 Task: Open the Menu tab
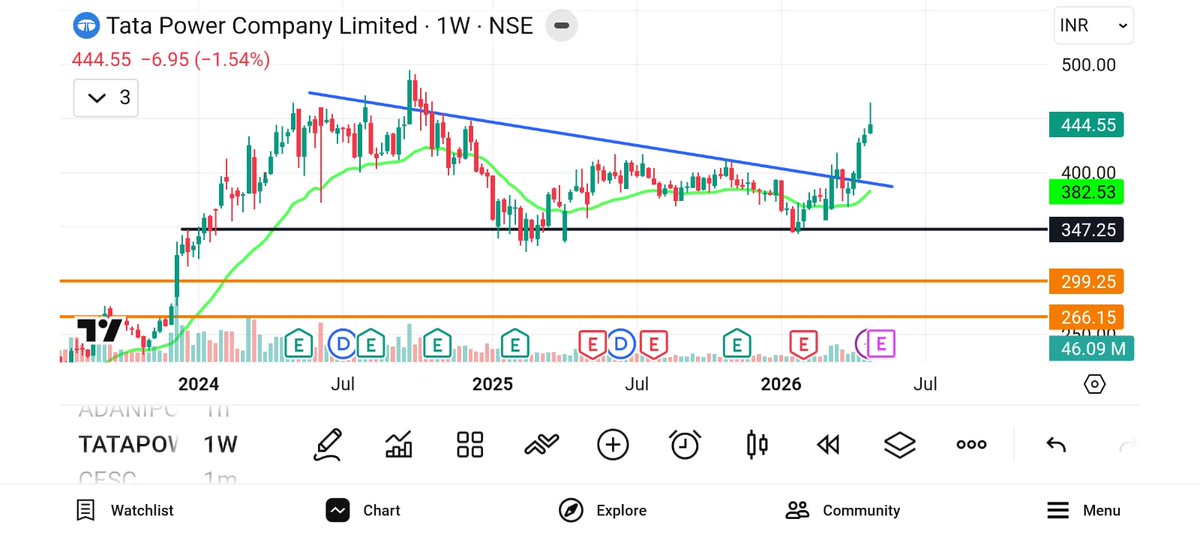point(1084,510)
